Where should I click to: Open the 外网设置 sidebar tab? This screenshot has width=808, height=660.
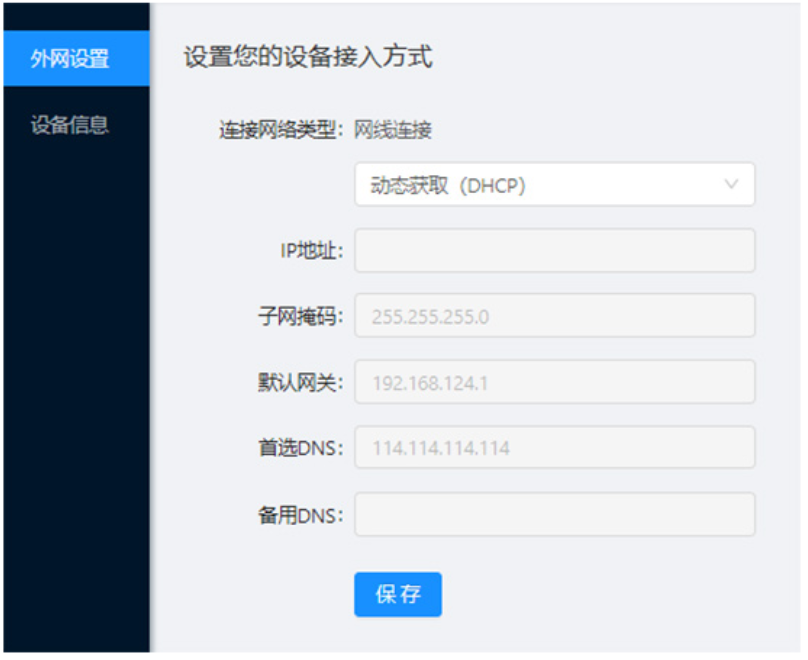(76, 58)
